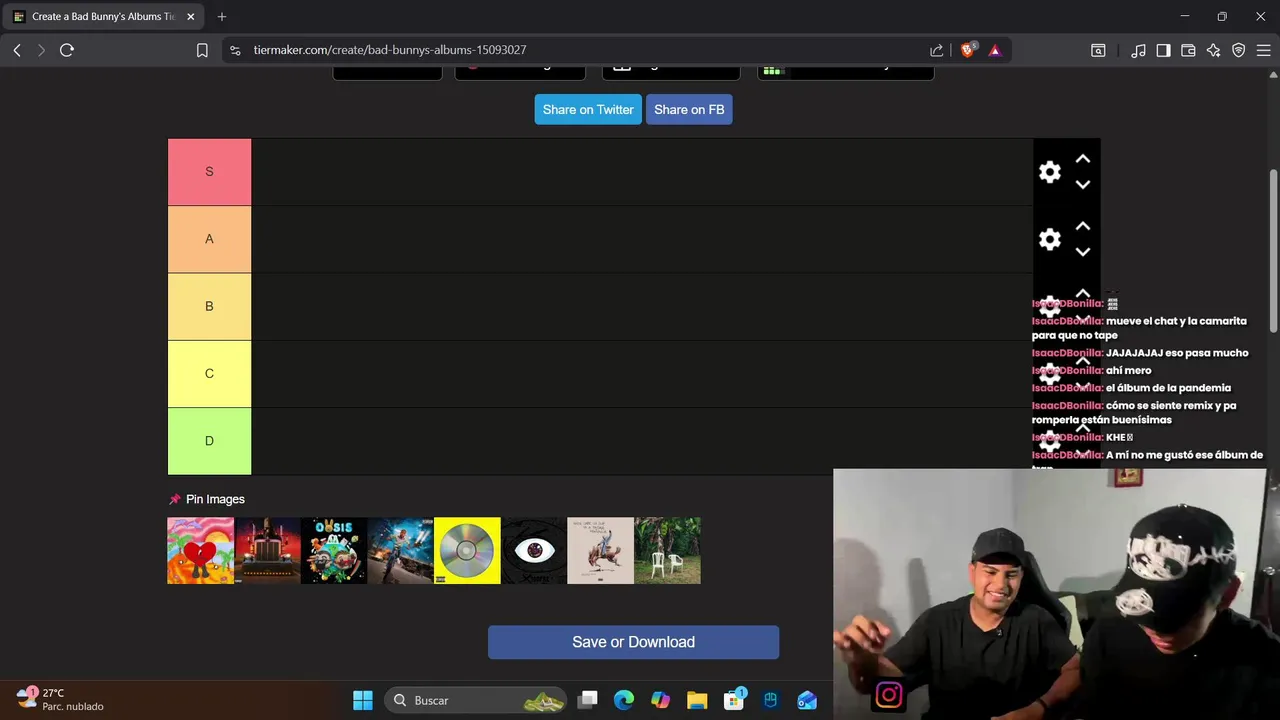Open settings gear for S tier row
This screenshot has width=1280, height=720.
1049,172
